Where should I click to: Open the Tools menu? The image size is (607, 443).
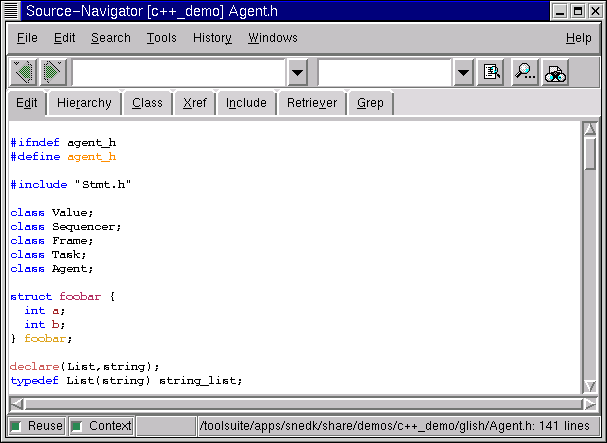click(161, 38)
